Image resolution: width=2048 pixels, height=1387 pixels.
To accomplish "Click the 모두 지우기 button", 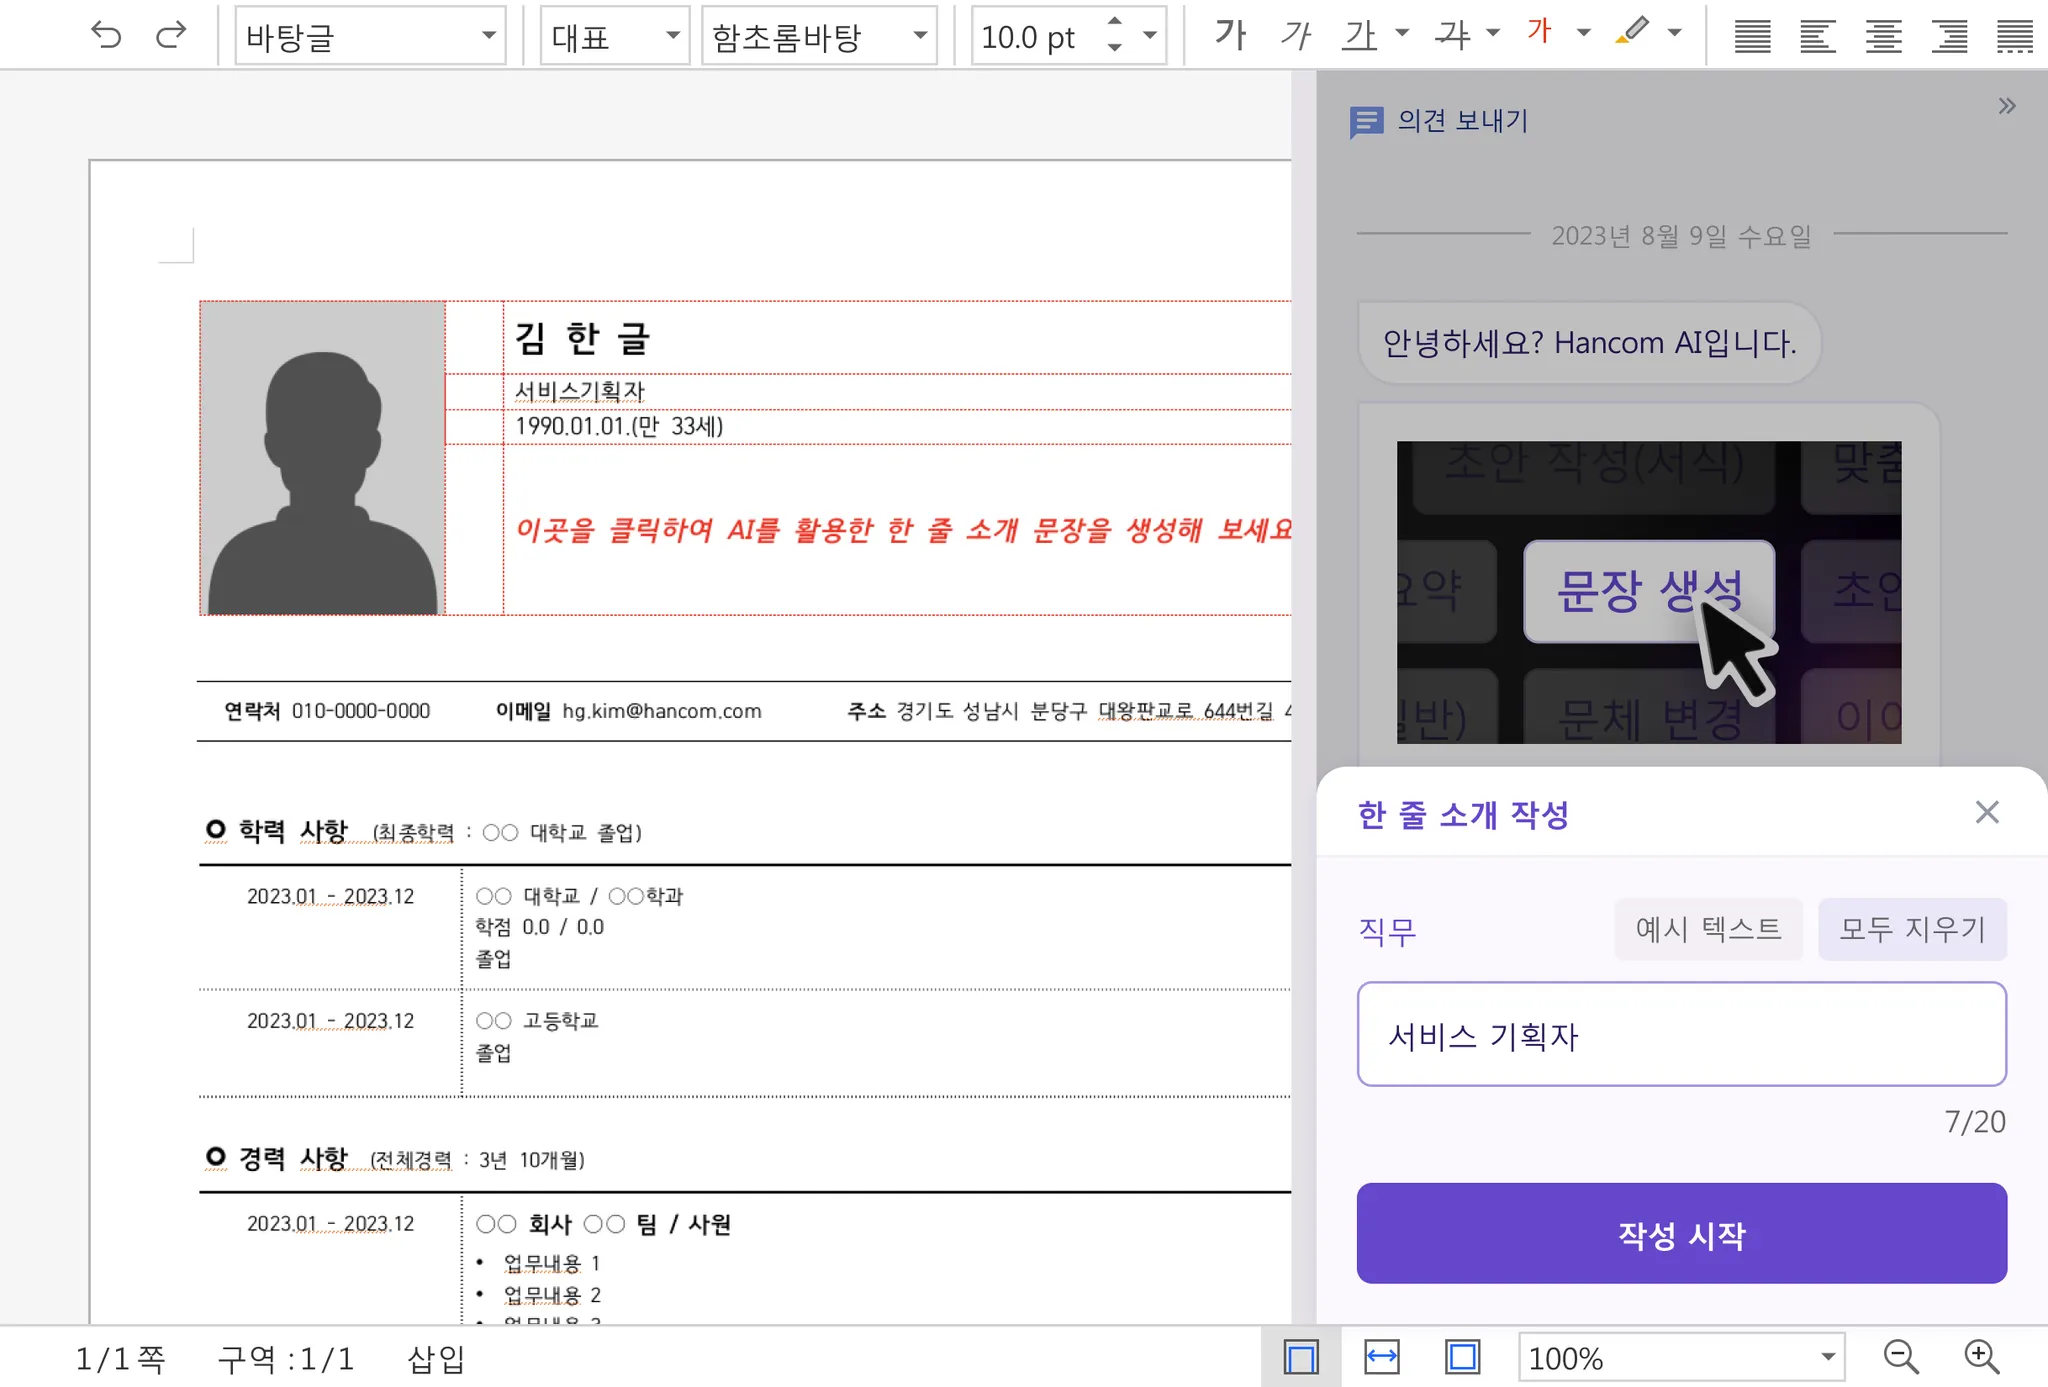I will 1911,929.
